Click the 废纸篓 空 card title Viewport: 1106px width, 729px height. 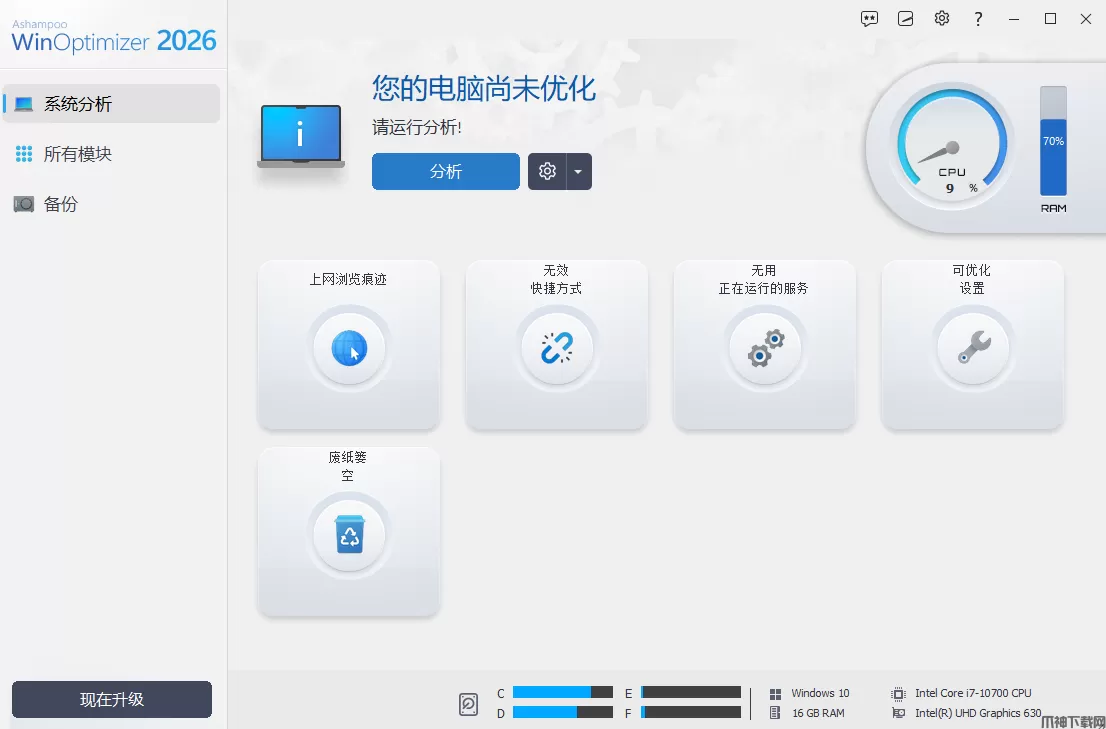348,466
